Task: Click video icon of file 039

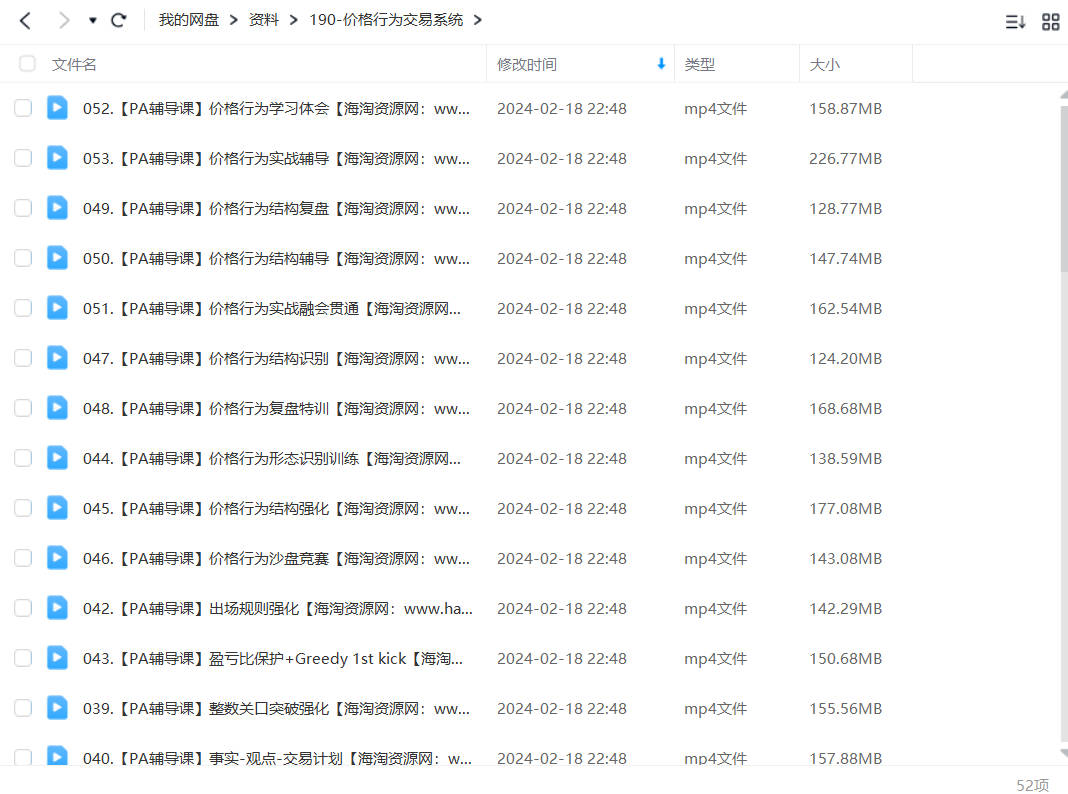Action: click(57, 708)
